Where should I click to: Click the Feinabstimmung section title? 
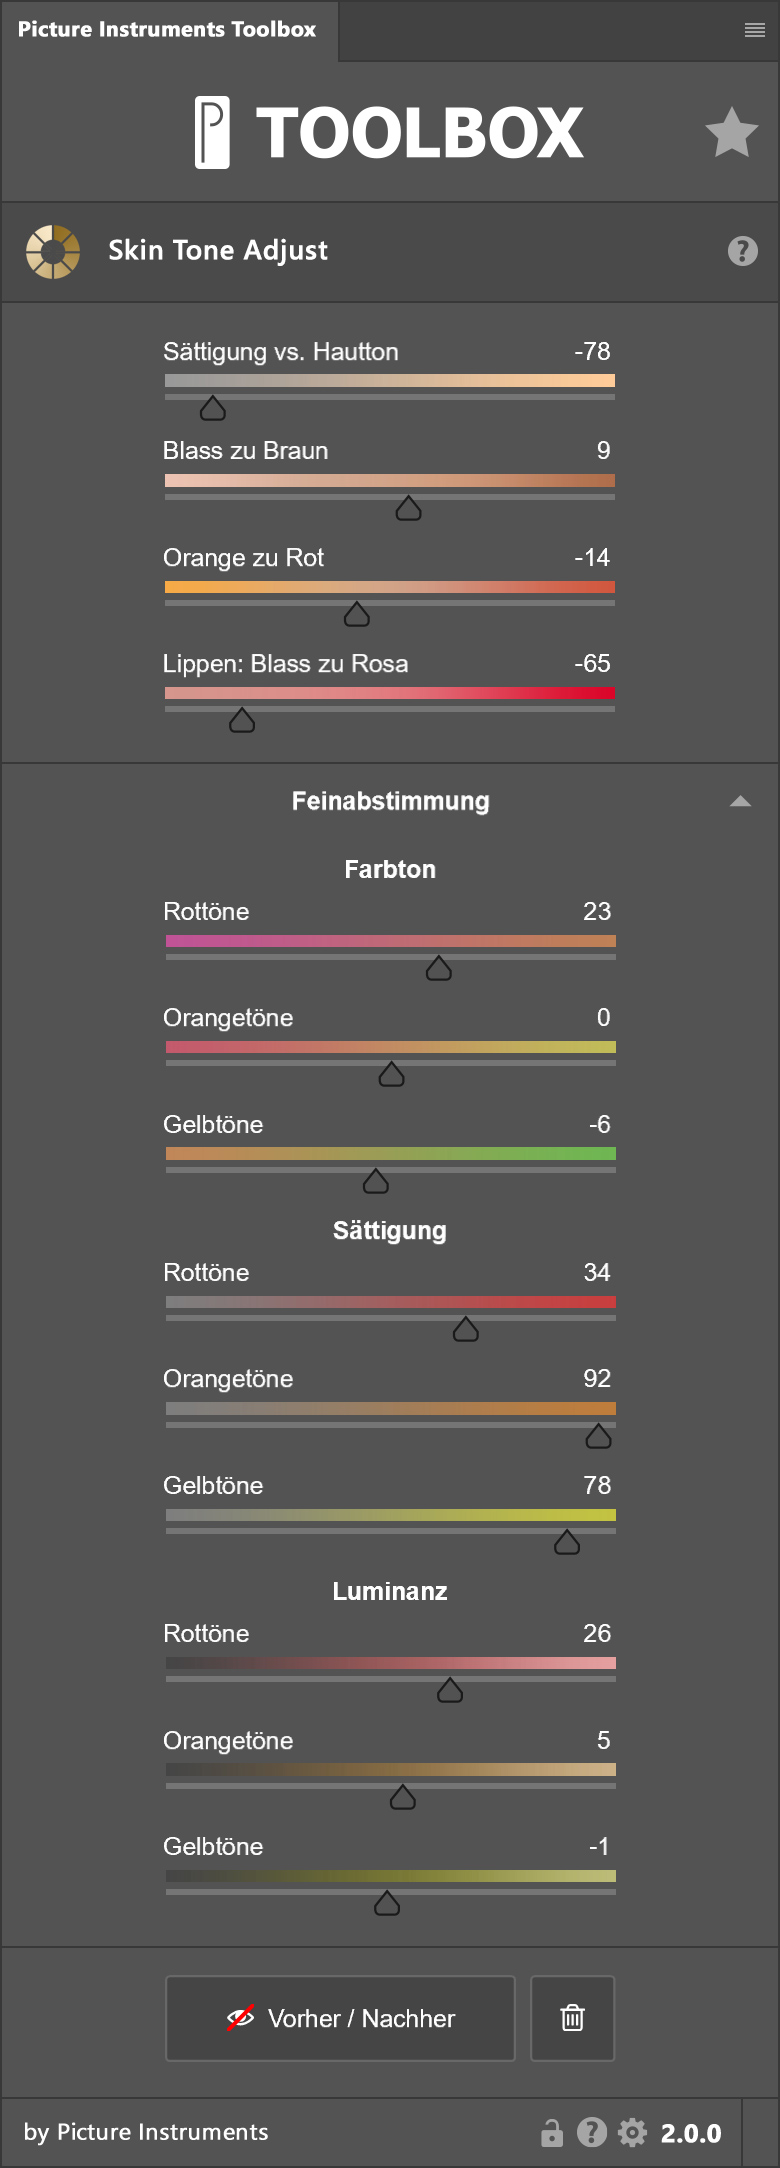390,801
